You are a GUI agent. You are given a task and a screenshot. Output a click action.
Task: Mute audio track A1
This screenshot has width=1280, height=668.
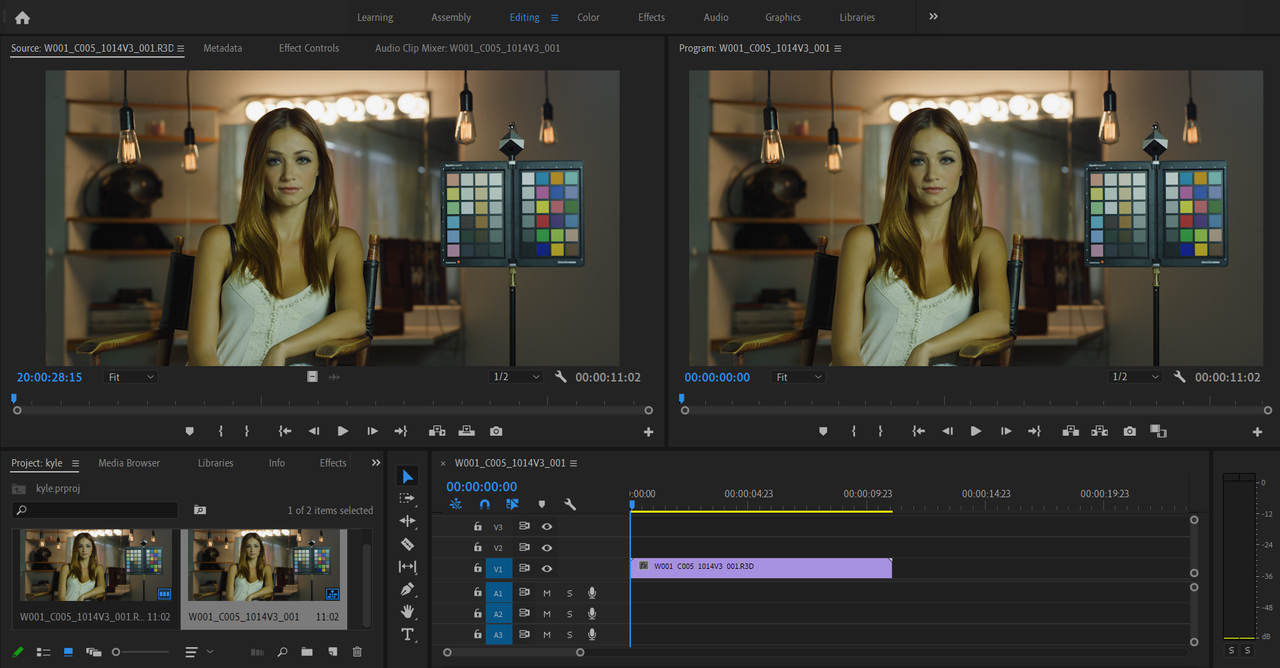click(547, 593)
